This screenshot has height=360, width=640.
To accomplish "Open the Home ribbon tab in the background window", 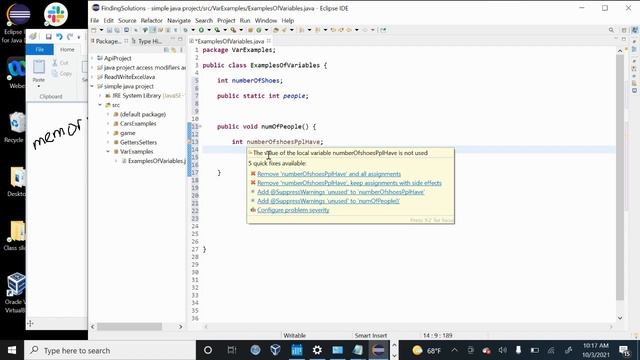I will [x=67, y=49].
